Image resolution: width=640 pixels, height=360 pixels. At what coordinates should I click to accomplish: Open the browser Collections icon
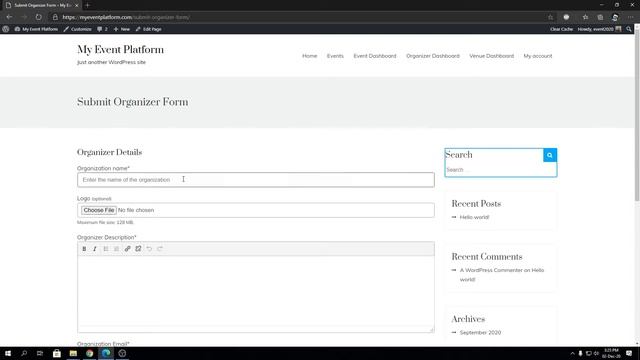tap(600, 17)
